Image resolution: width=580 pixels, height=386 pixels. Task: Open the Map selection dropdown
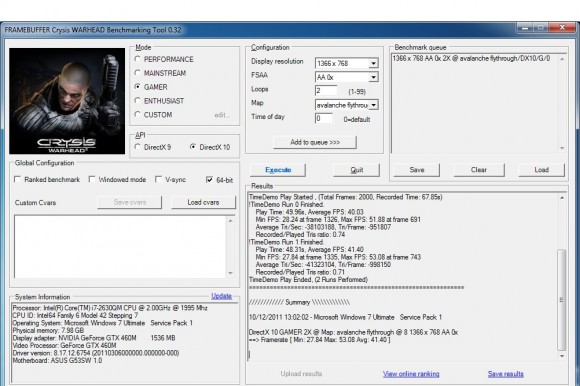click(x=373, y=105)
